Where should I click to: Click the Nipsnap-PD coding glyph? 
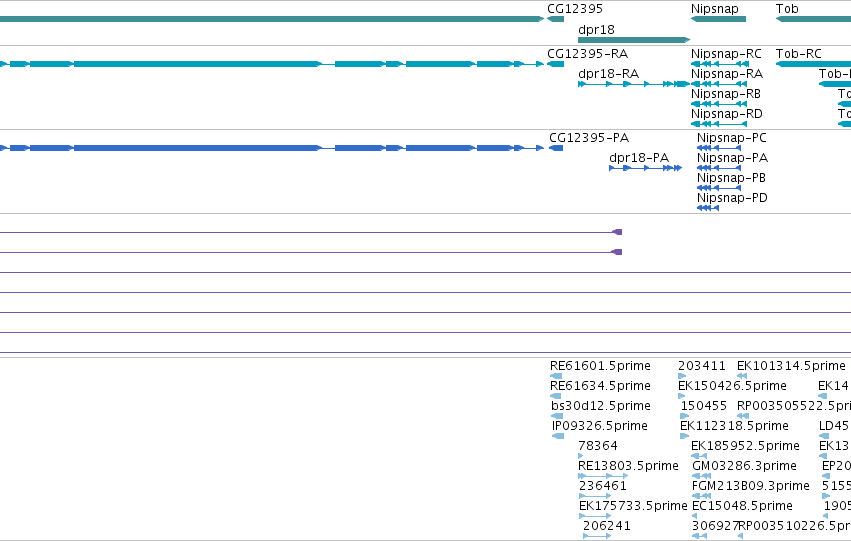[708, 208]
